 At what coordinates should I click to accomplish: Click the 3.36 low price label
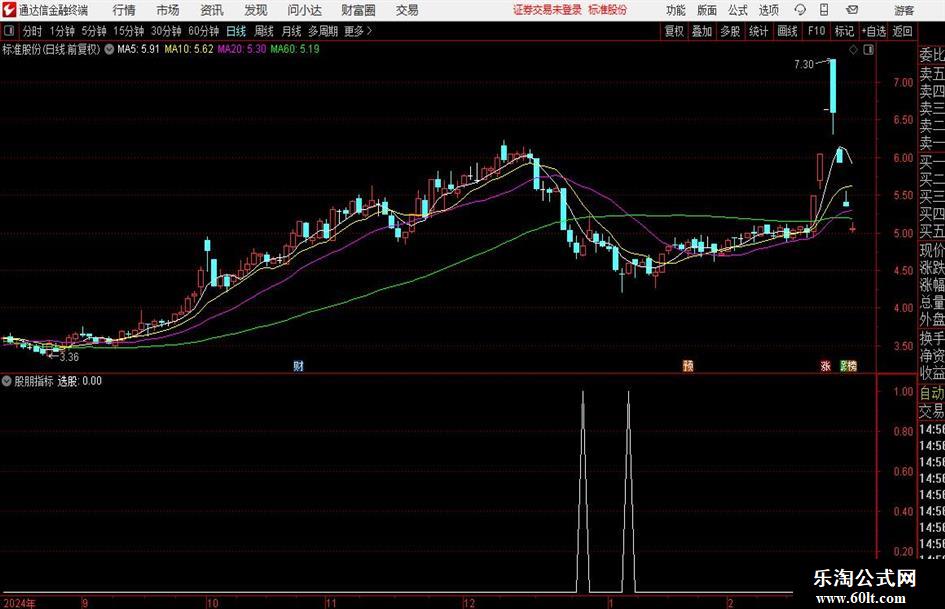click(x=69, y=357)
